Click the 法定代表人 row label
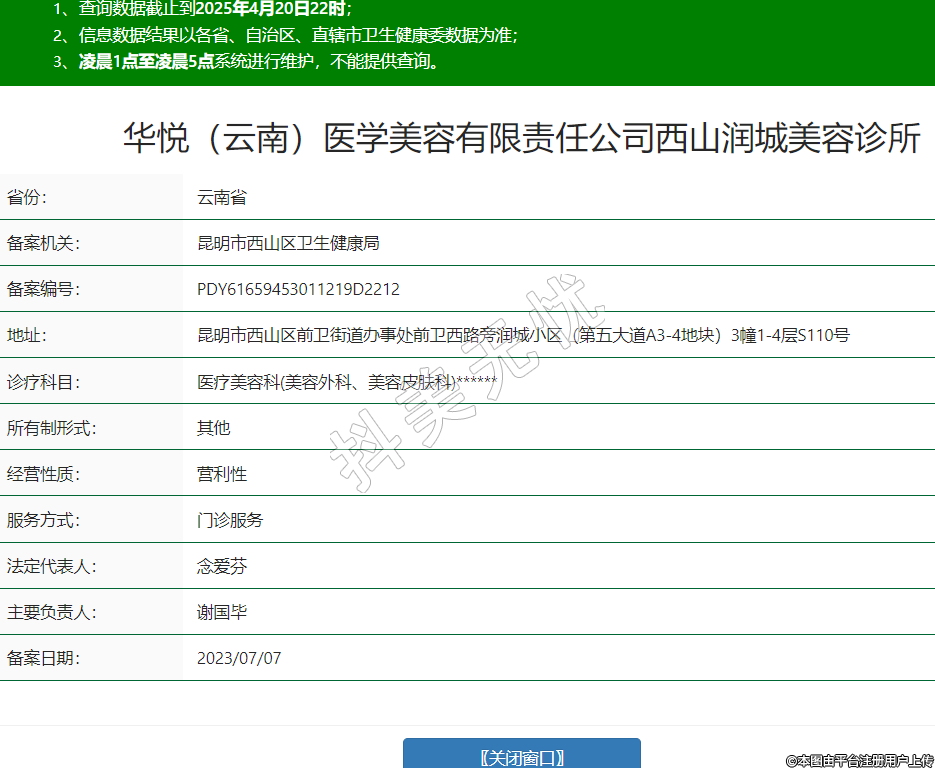The width and height of the screenshot is (935, 768). tap(51, 567)
